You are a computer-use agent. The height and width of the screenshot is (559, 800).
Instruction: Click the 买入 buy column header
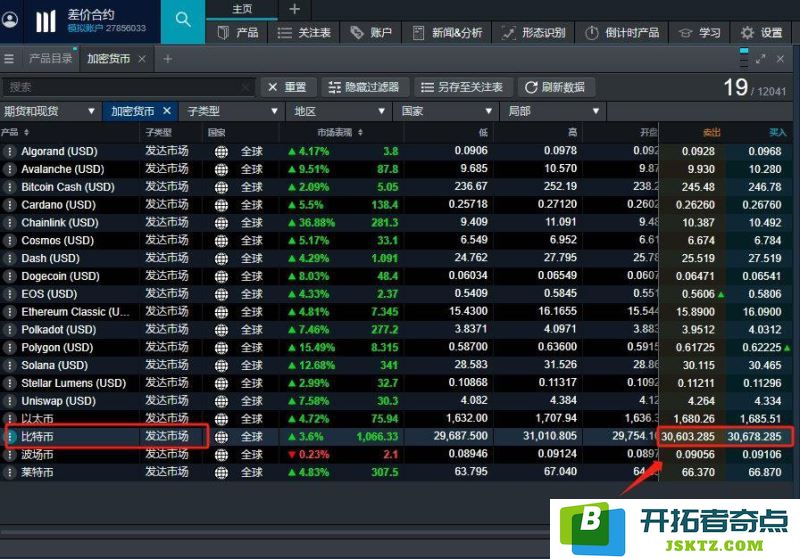click(x=778, y=133)
